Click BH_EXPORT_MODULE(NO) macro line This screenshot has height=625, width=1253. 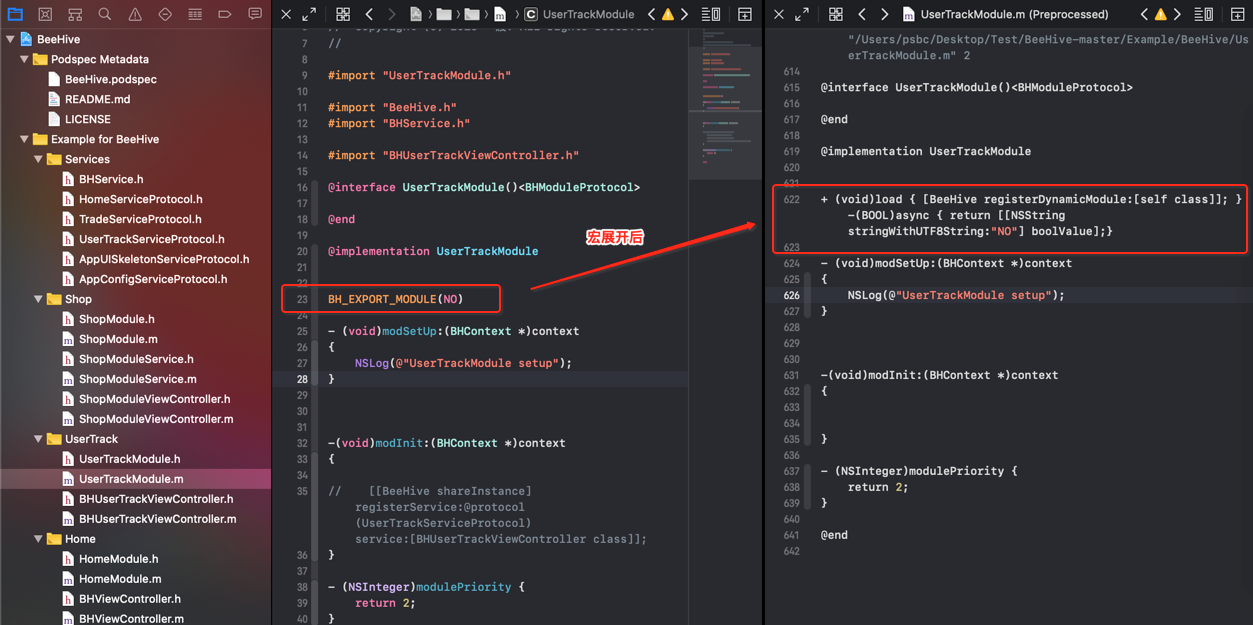pyautogui.click(x=395, y=299)
